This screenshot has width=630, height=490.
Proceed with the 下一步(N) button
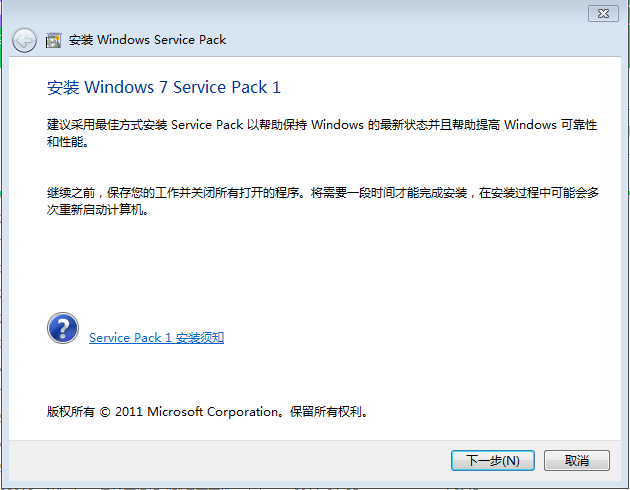click(493, 460)
